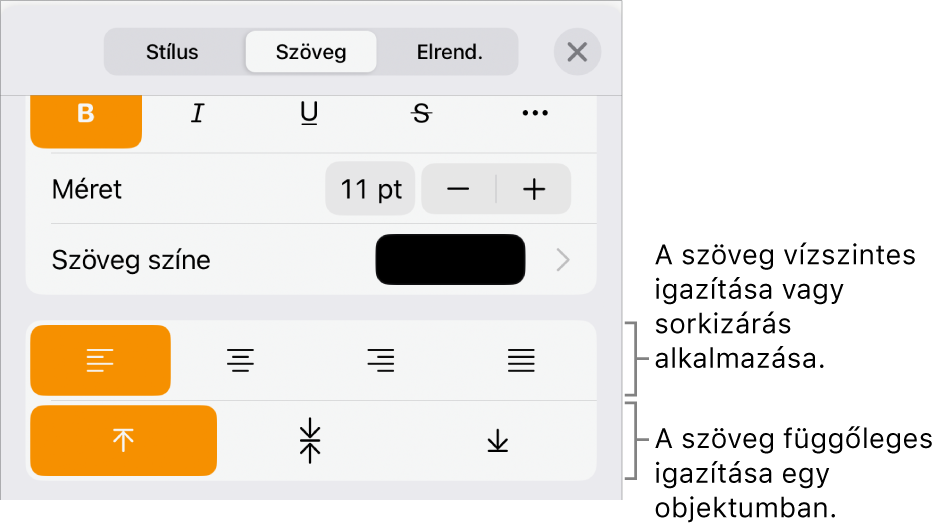Align text to the right
This screenshot has height=529, width=944.
pyautogui.click(x=380, y=360)
